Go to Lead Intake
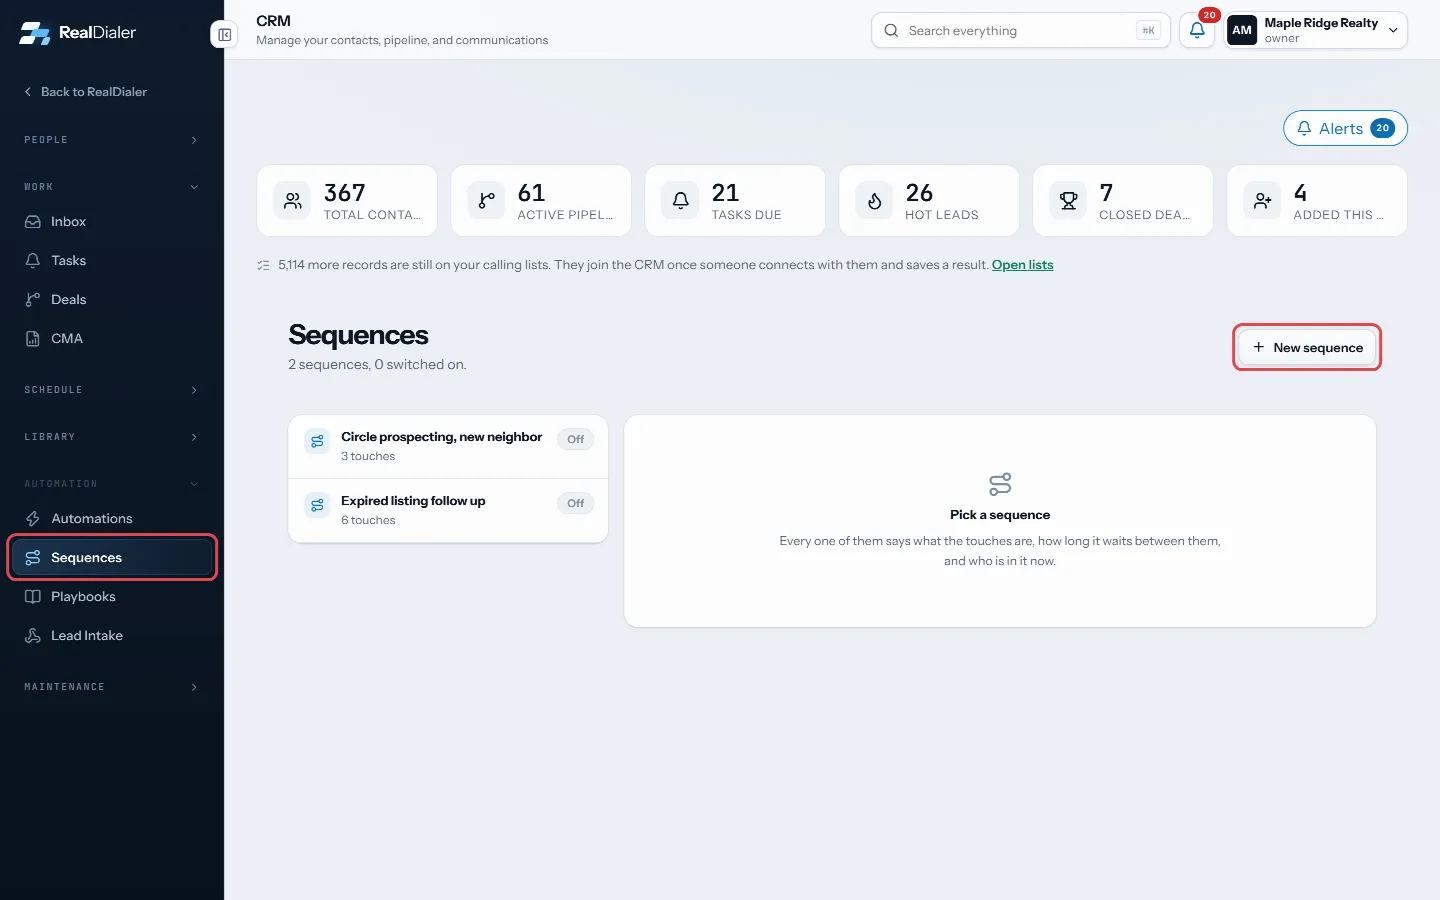Viewport: 1440px width, 900px height. click(x=112, y=635)
